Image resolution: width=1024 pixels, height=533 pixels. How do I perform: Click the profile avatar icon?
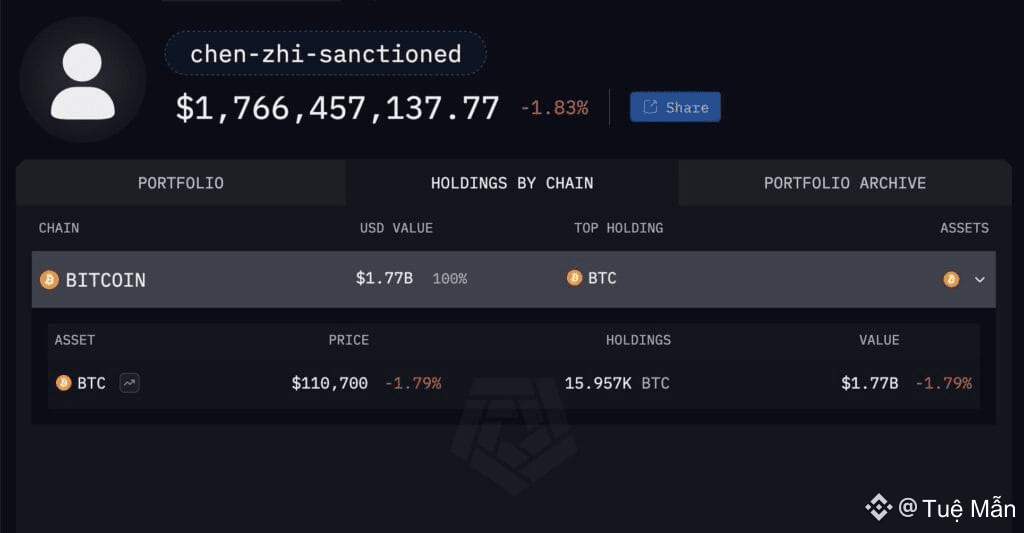83,80
